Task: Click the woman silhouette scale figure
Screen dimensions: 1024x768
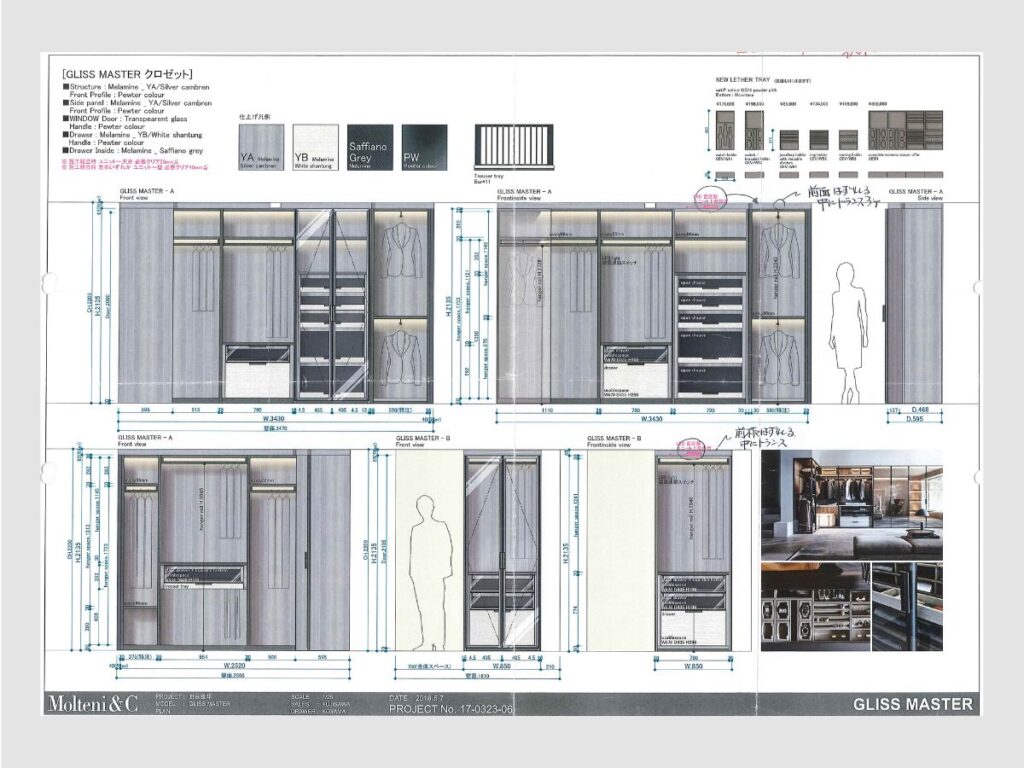Action: (x=850, y=333)
